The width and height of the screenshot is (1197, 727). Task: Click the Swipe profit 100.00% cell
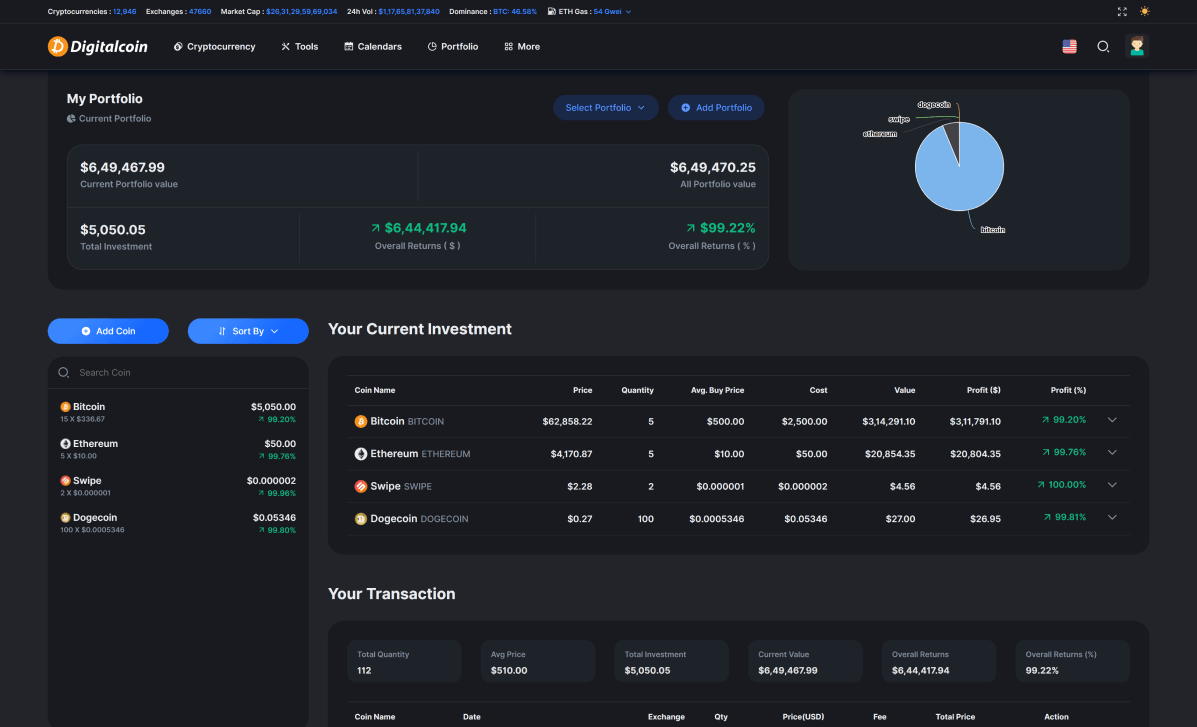pos(1061,485)
